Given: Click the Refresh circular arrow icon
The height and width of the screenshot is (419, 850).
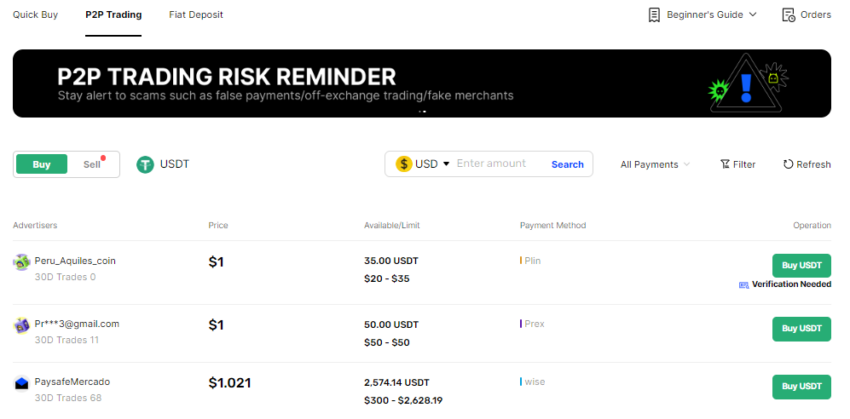Looking at the screenshot, I should point(788,164).
